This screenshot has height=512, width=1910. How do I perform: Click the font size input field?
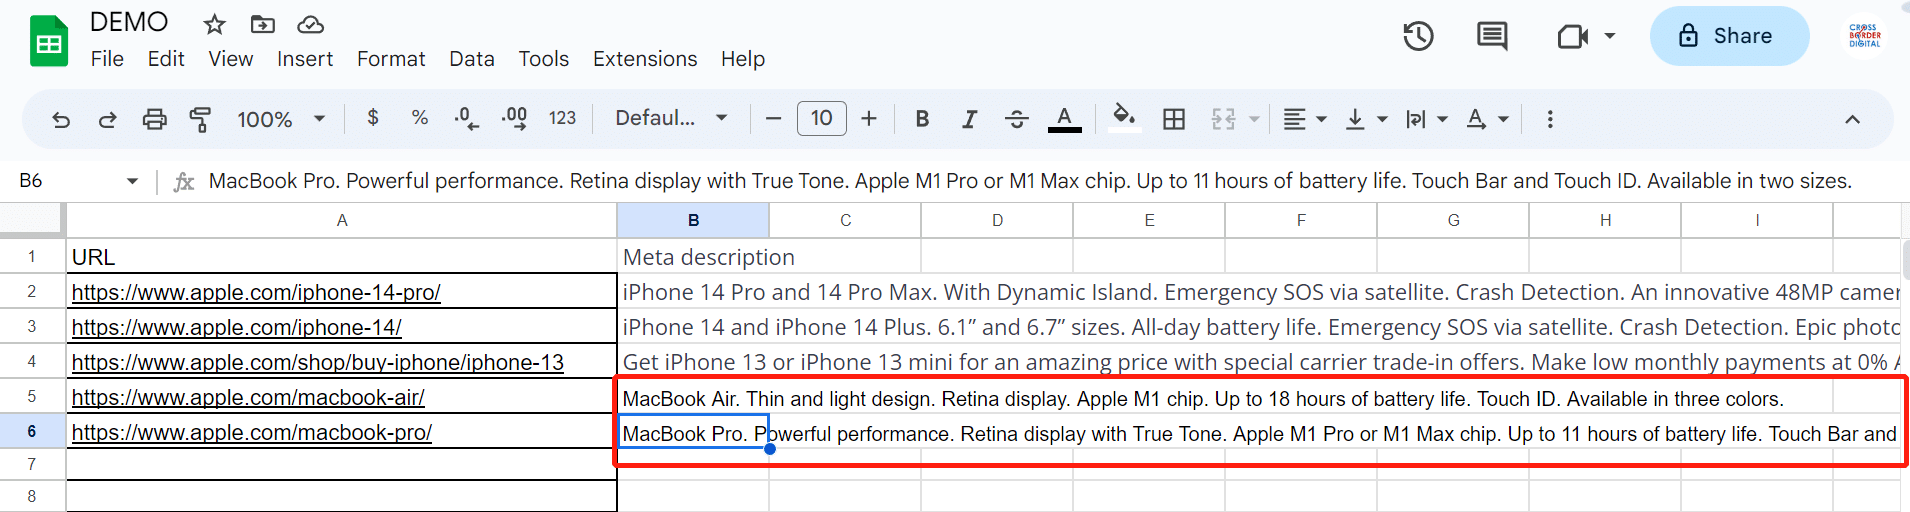point(821,118)
